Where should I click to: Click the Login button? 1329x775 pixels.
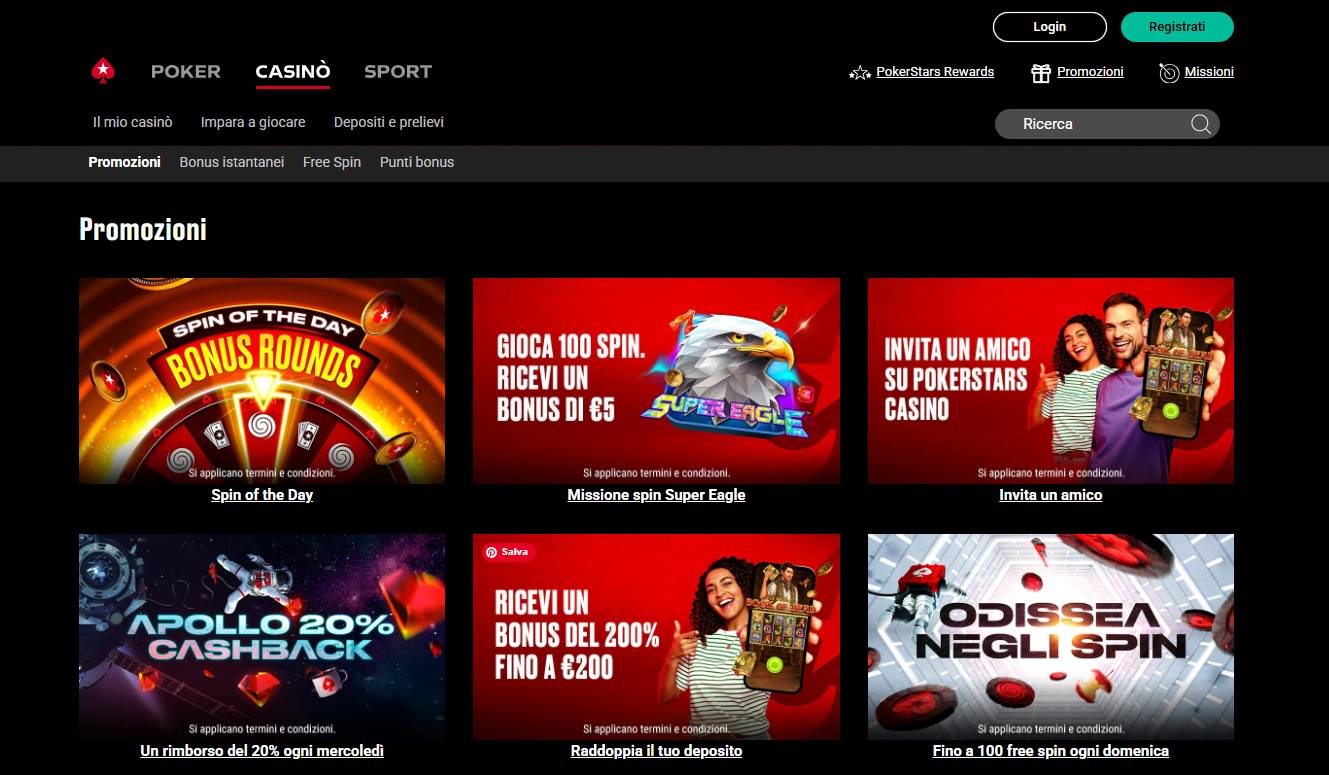(1050, 27)
